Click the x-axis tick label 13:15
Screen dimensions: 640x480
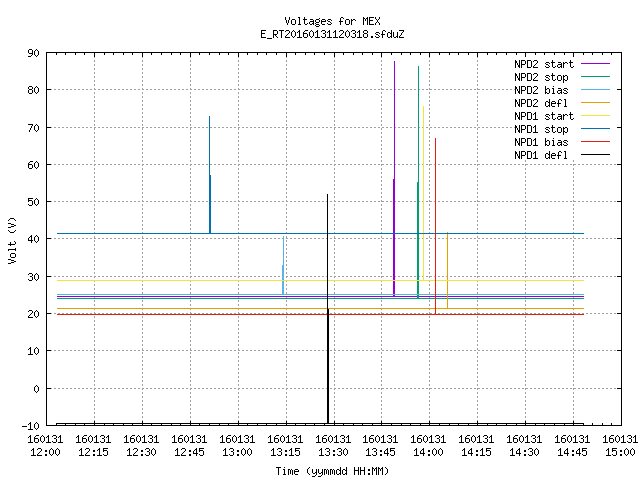[285, 452]
